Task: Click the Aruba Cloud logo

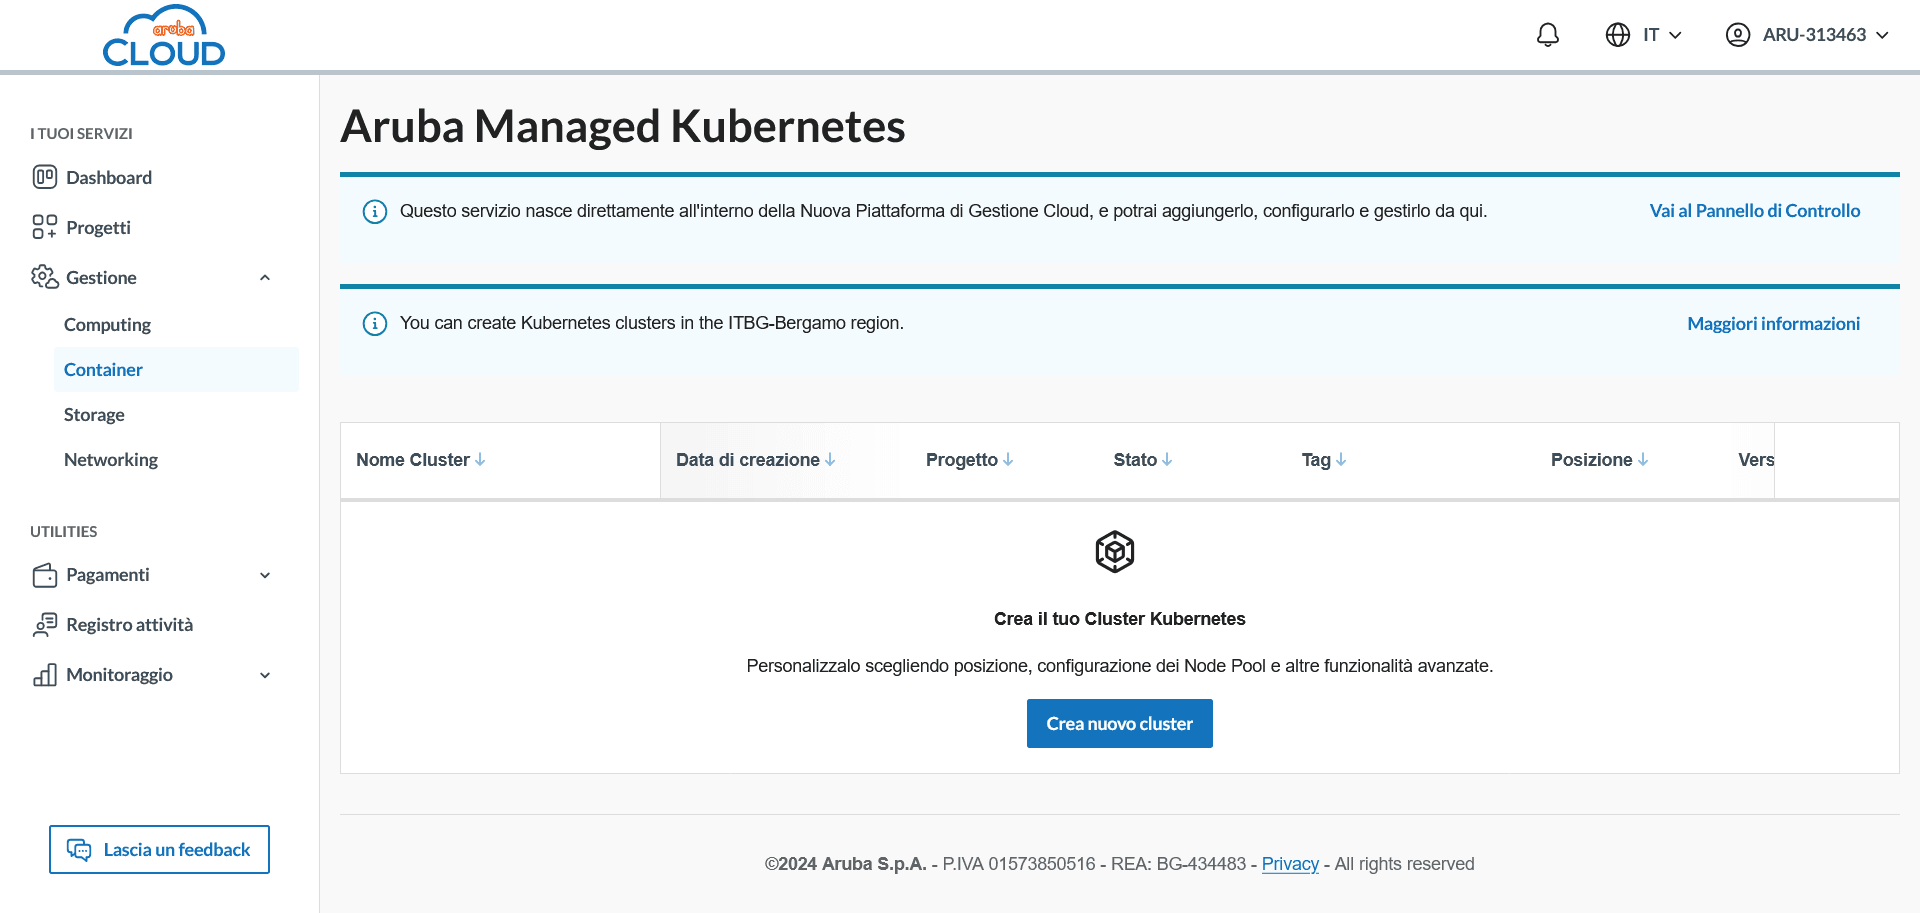Action: coord(164,36)
